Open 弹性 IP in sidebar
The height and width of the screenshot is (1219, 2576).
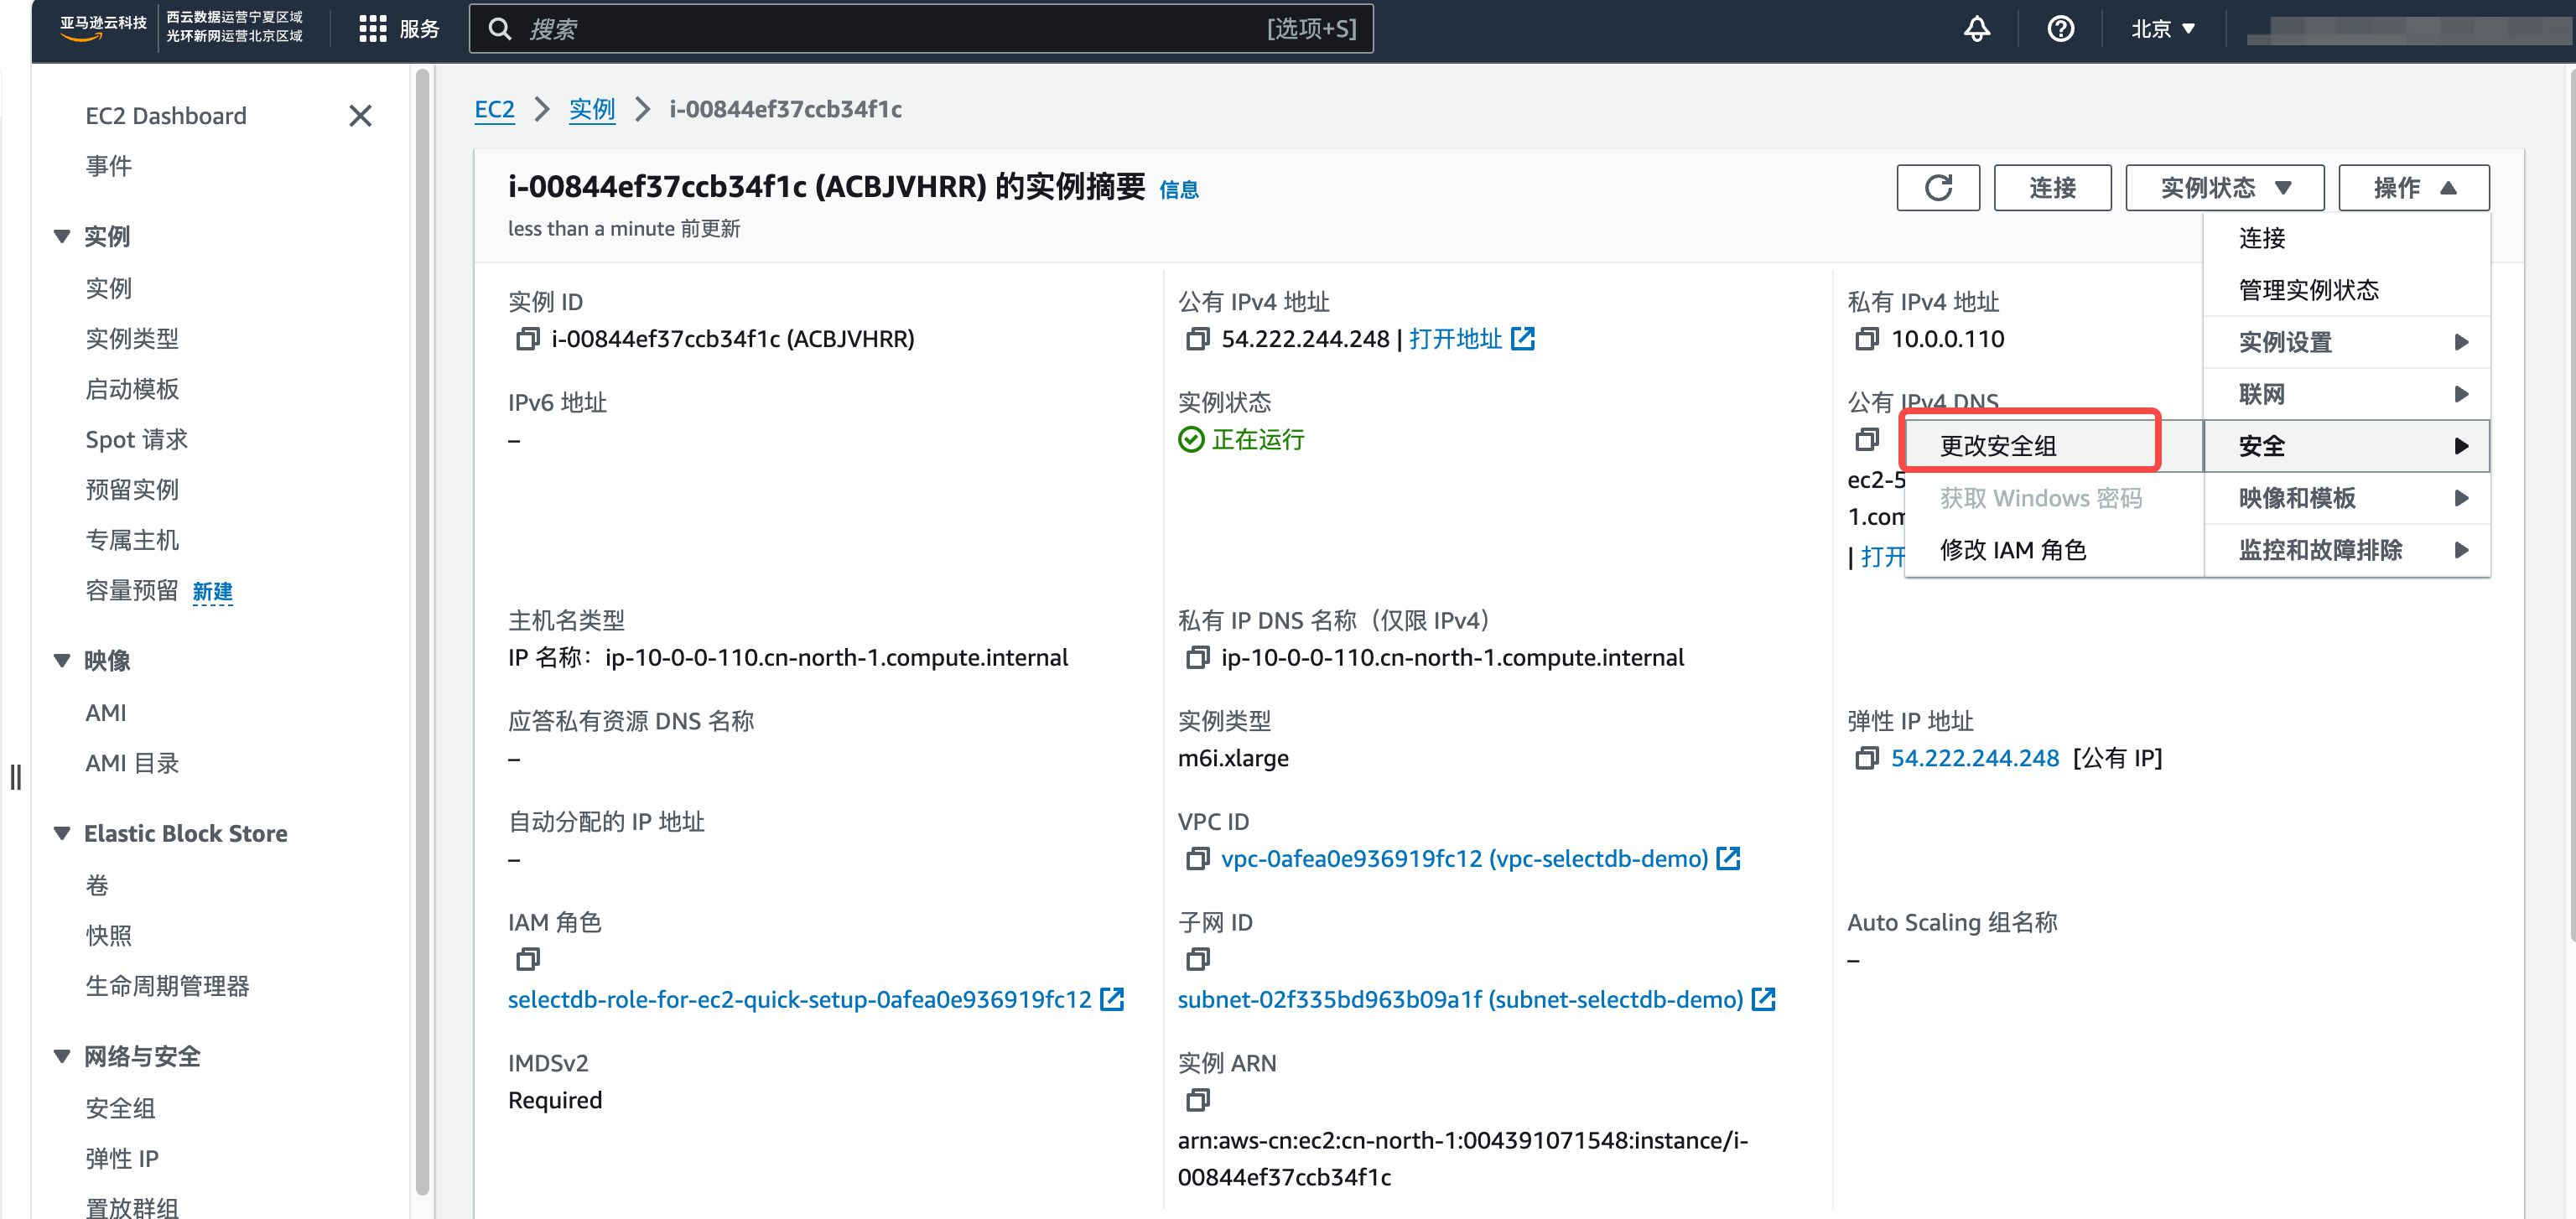(x=122, y=1158)
